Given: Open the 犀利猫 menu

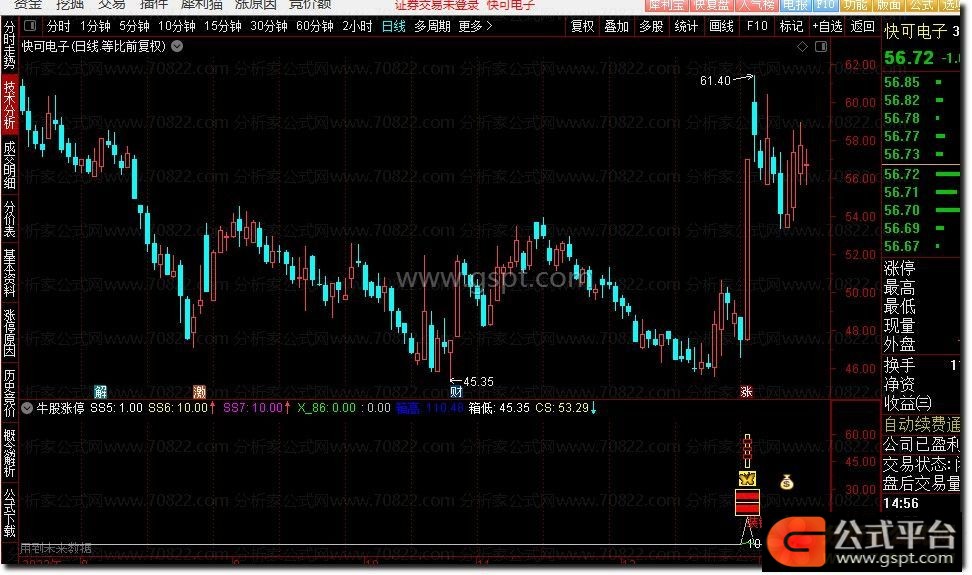Looking at the screenshot, I should [x=201, y=5].
